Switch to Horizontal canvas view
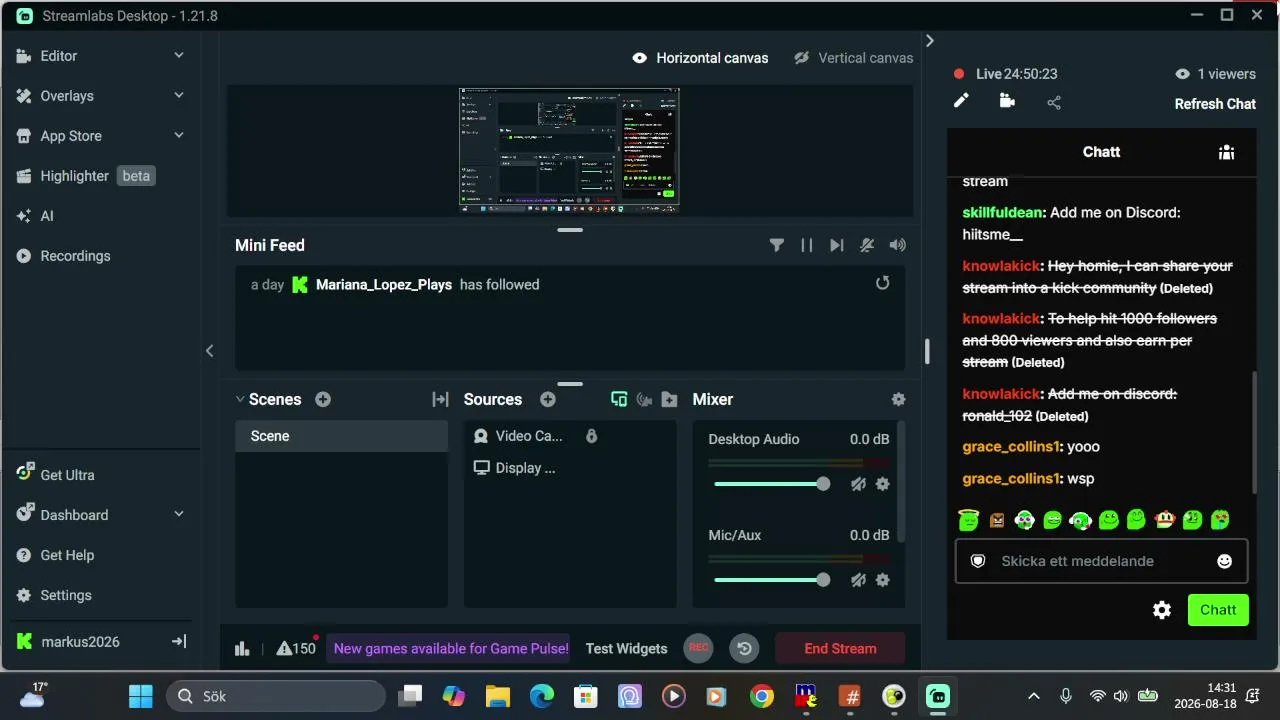 (701, 58)
